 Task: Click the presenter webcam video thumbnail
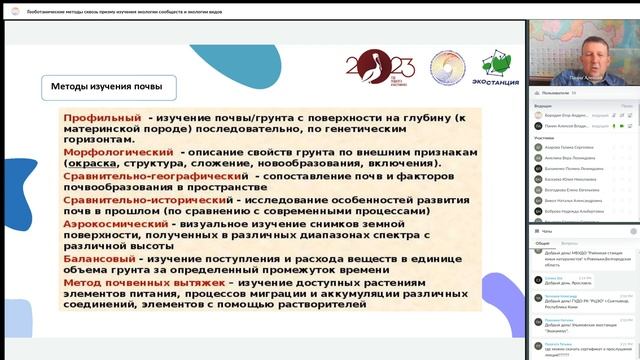(584, 52)
